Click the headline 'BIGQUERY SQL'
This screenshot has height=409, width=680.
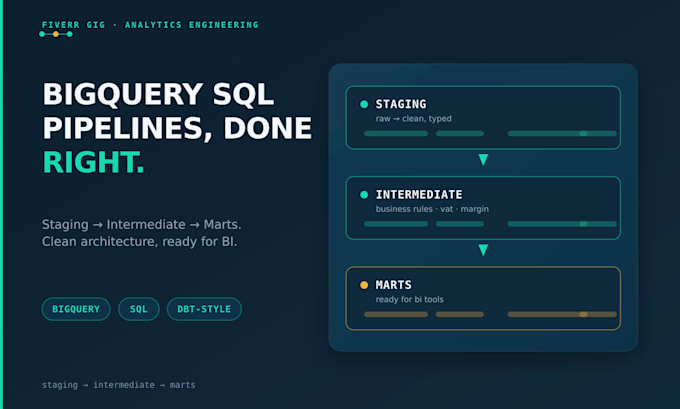pos(158,94)
